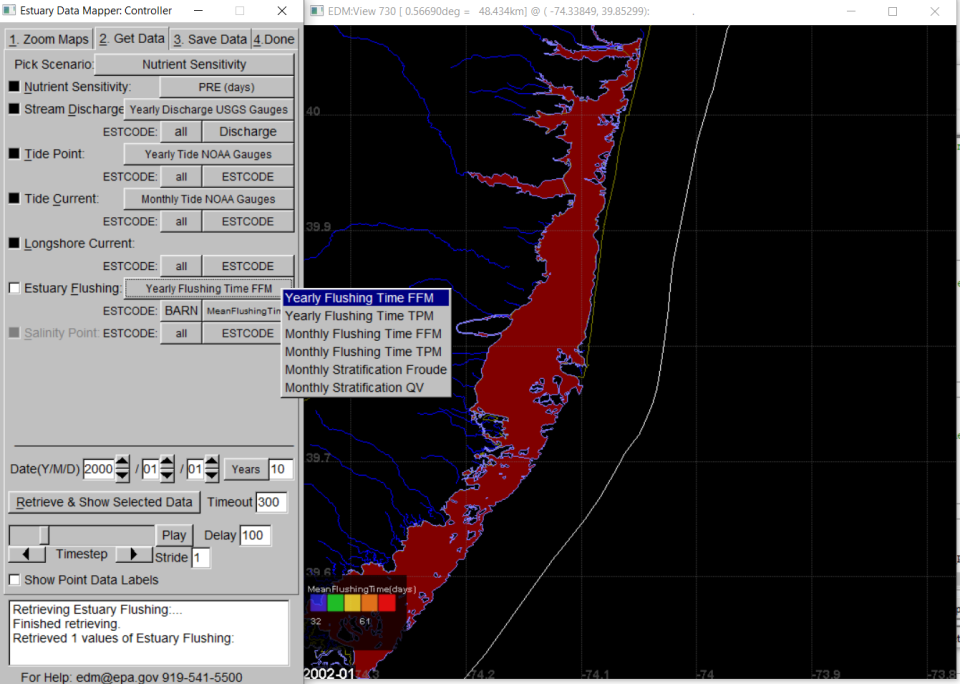The height and width of the screenshot is (684, 960).
Task: Click the timestep slider handle
Action: tap(44, 535)
